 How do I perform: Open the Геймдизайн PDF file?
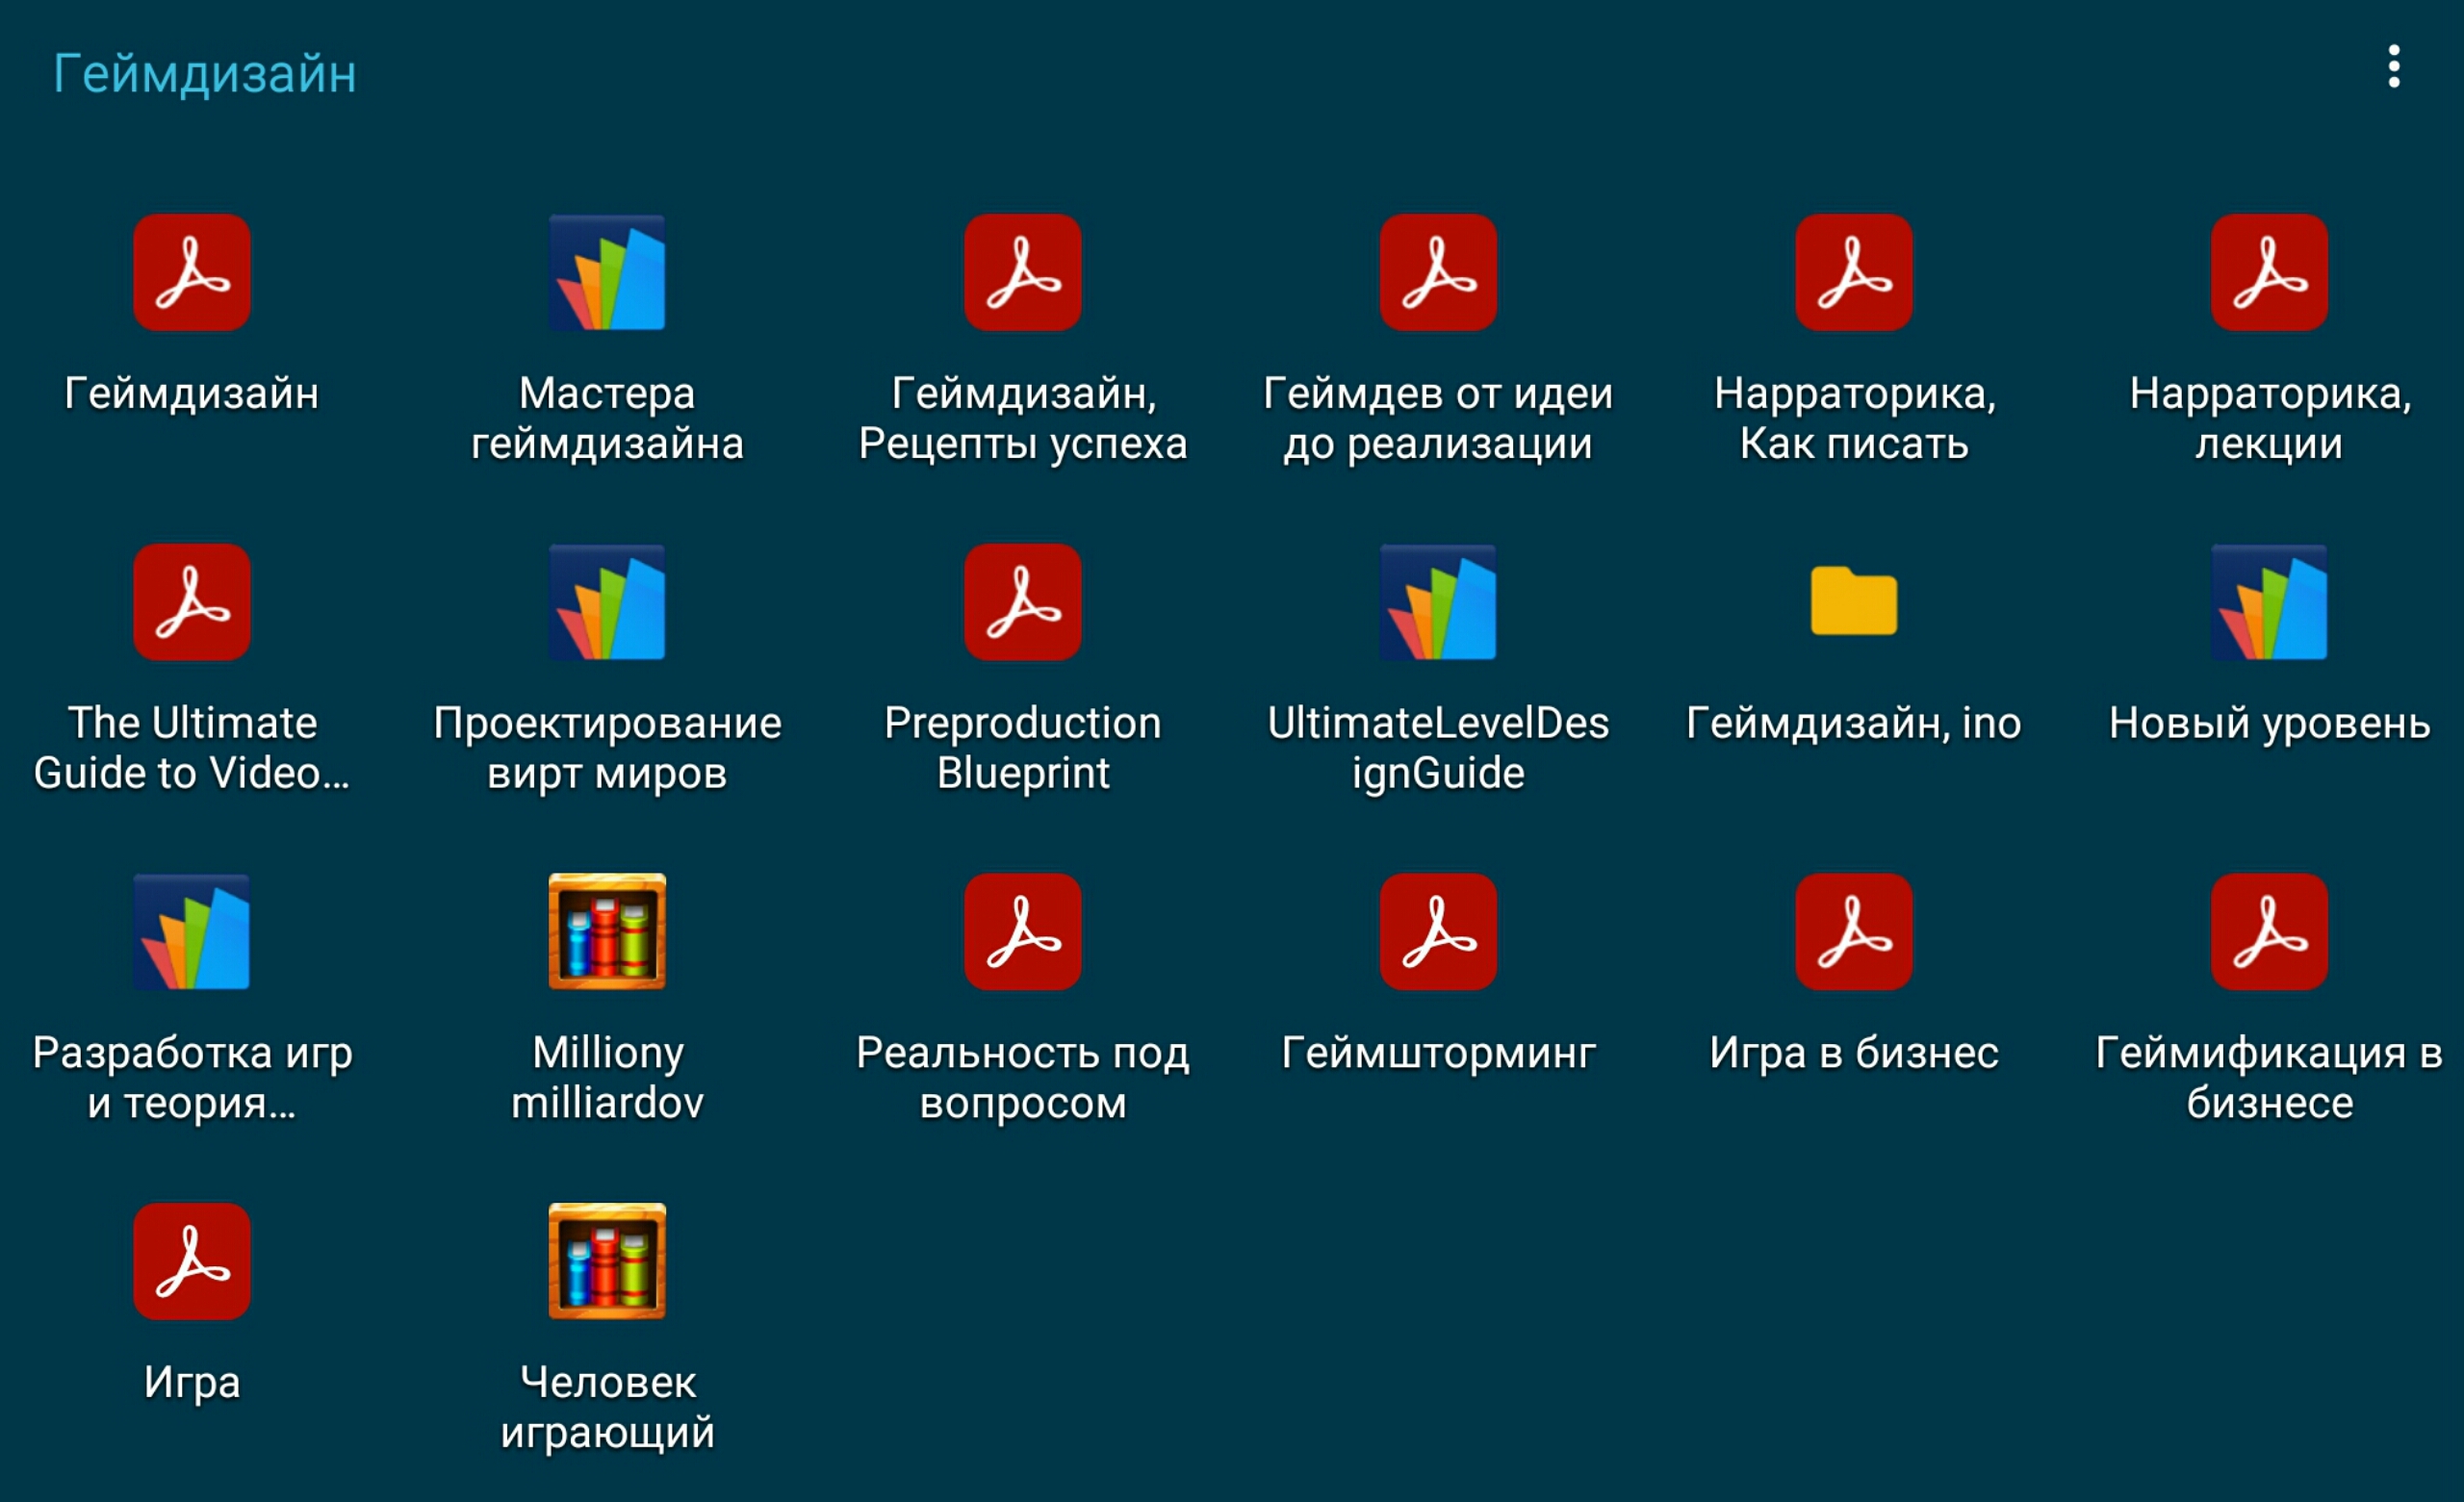point(195,274)
